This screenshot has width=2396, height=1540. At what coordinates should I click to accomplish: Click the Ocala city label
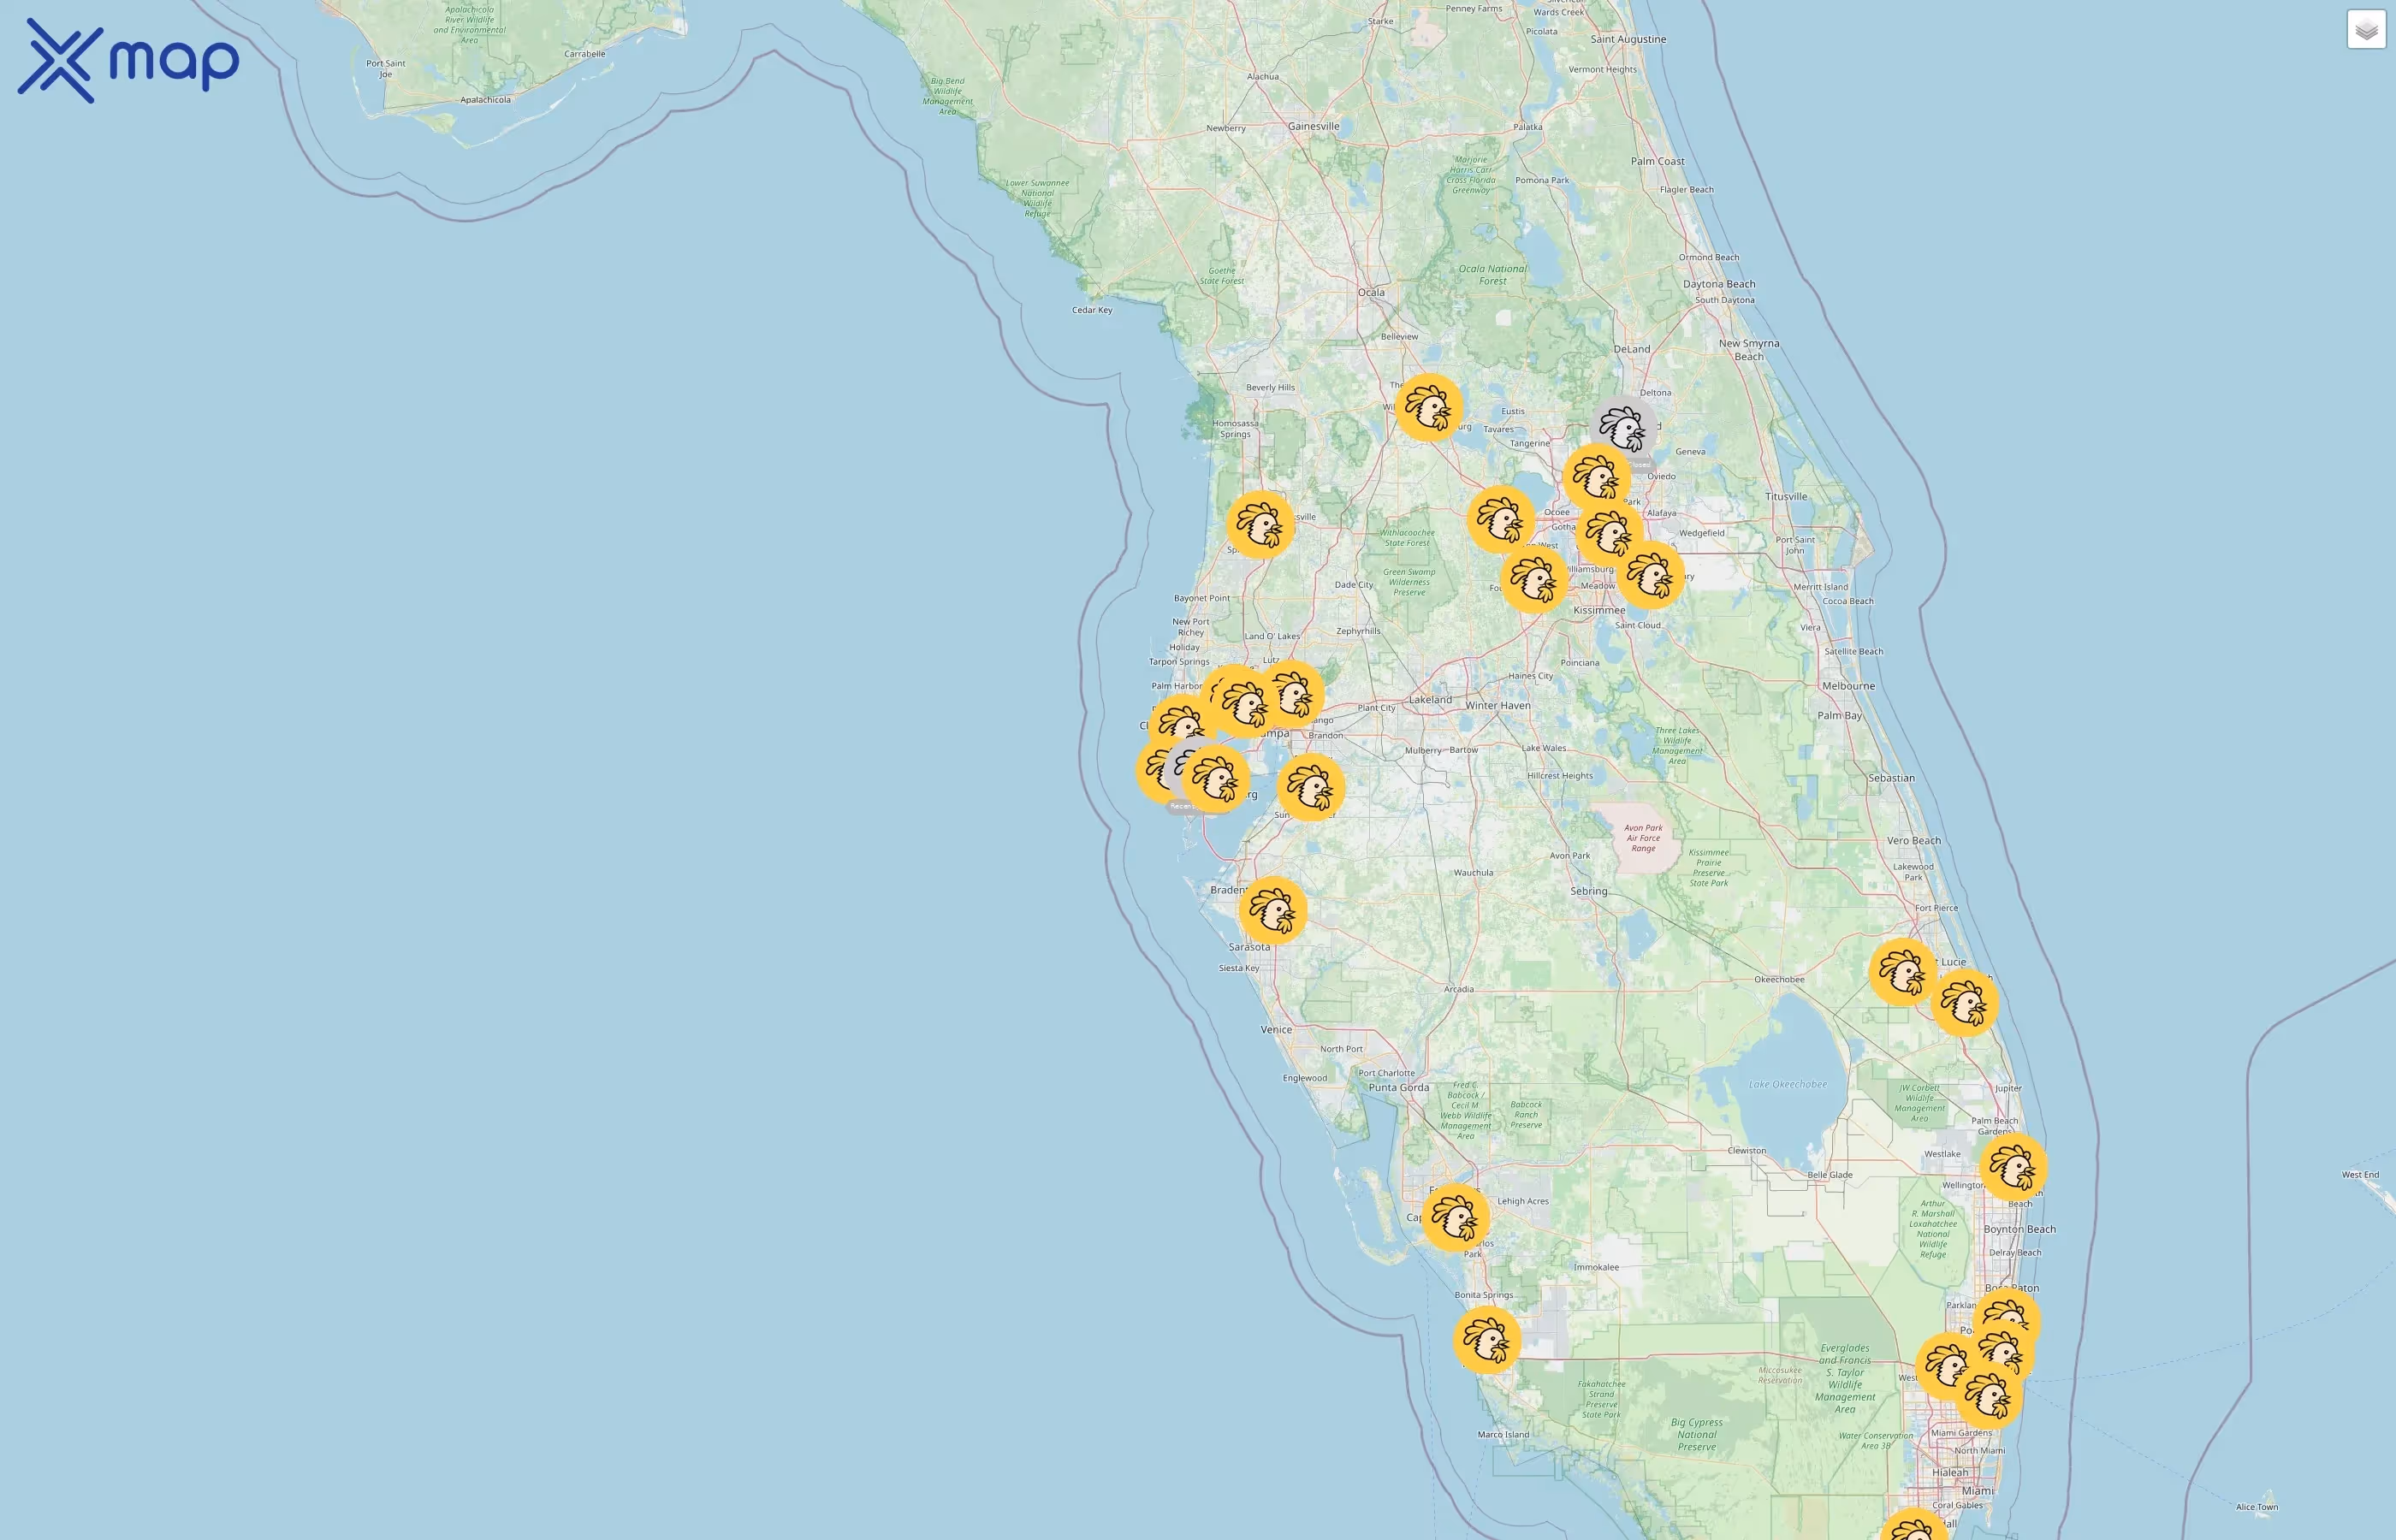[x=1371, y=292]
